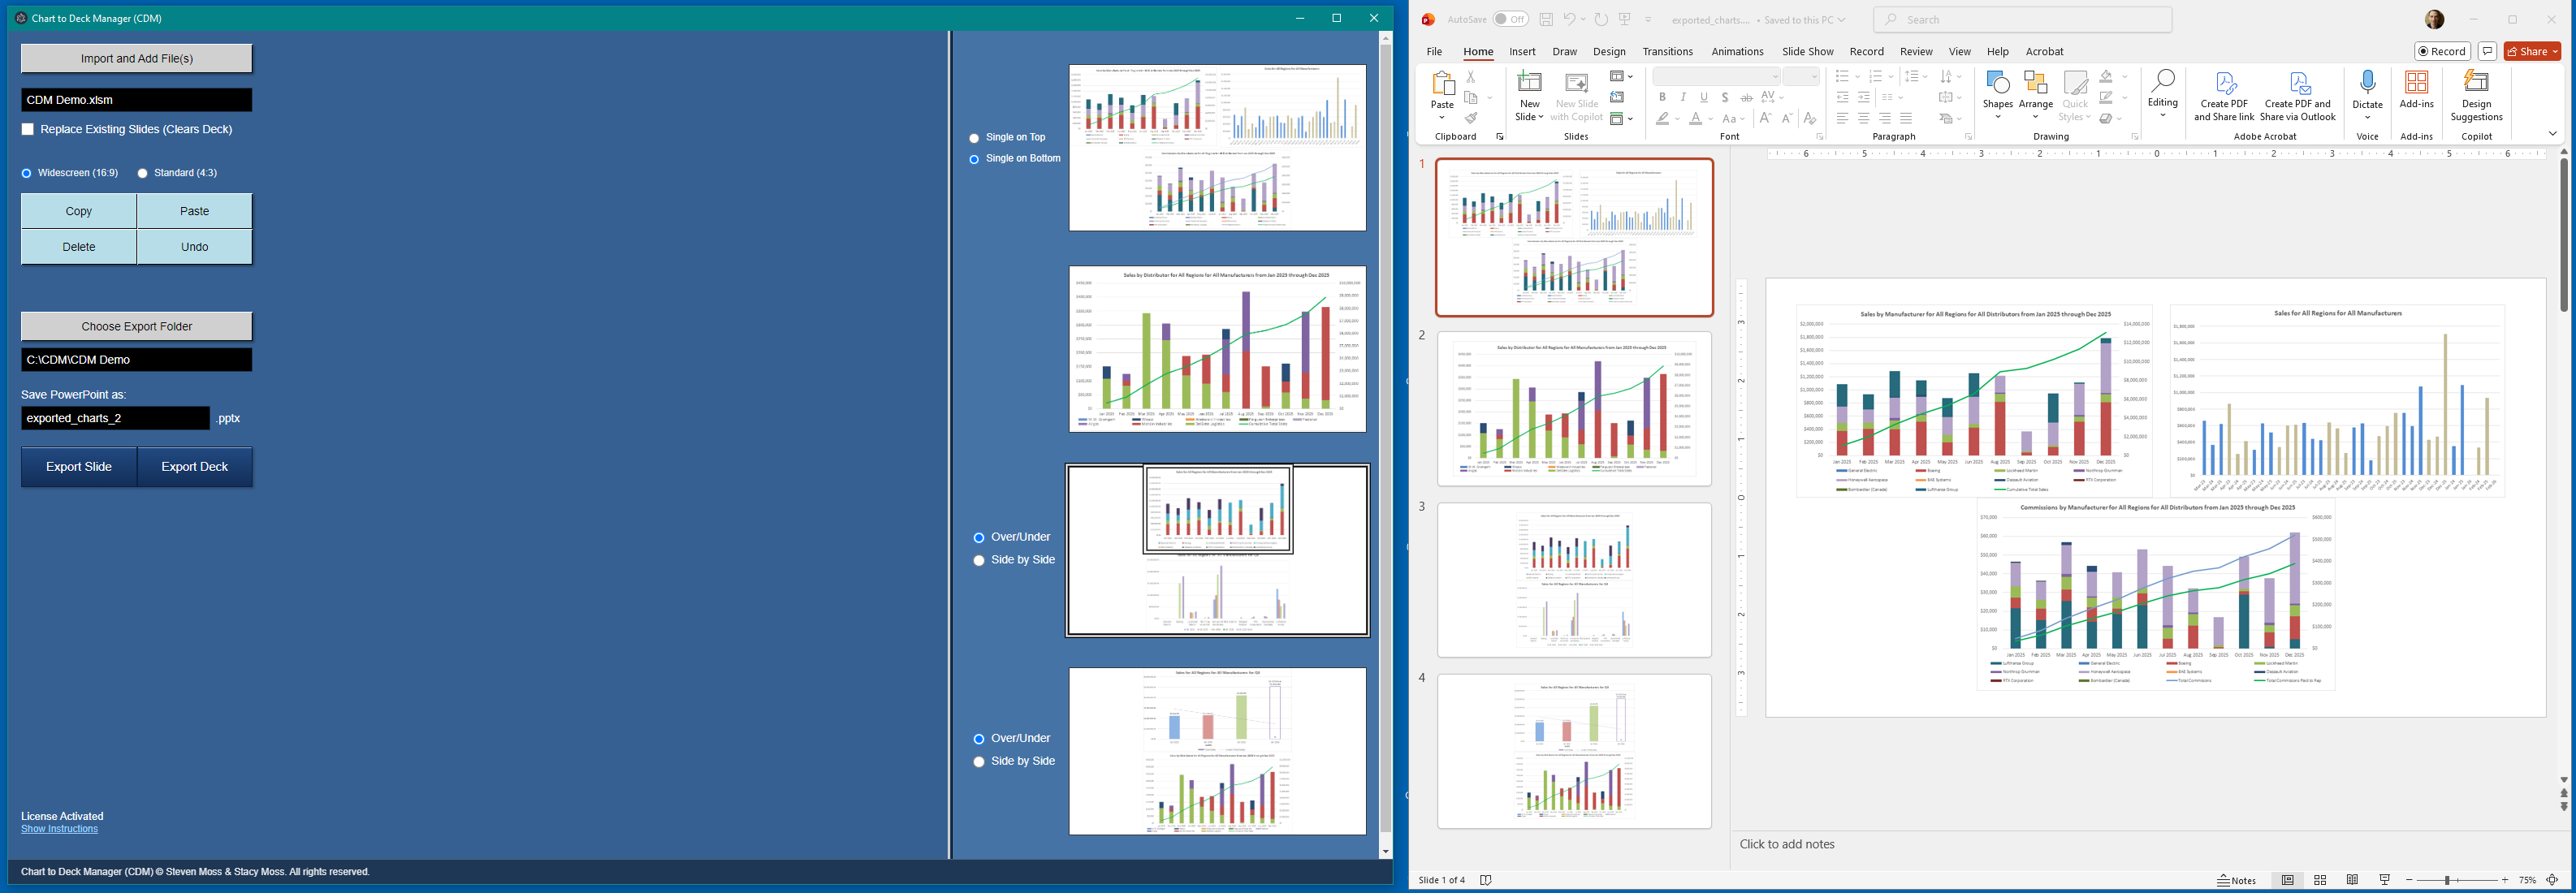Start a presentation Record
This screenshot has width=2576, height=893.
[x=2442, y=51]
